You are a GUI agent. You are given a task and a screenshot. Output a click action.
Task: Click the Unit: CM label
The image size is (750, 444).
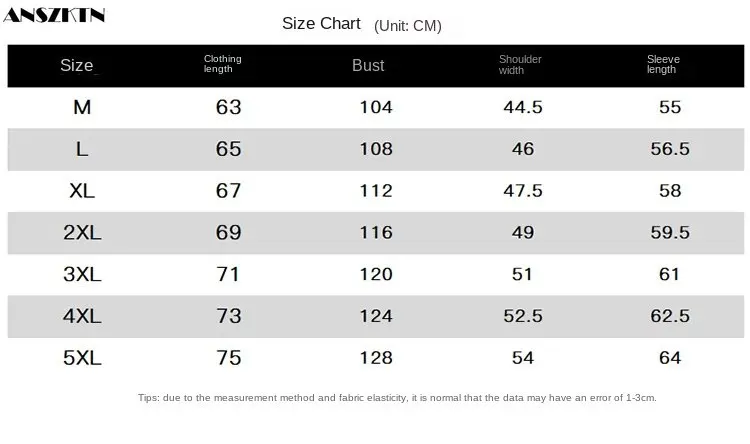(407, 26)
